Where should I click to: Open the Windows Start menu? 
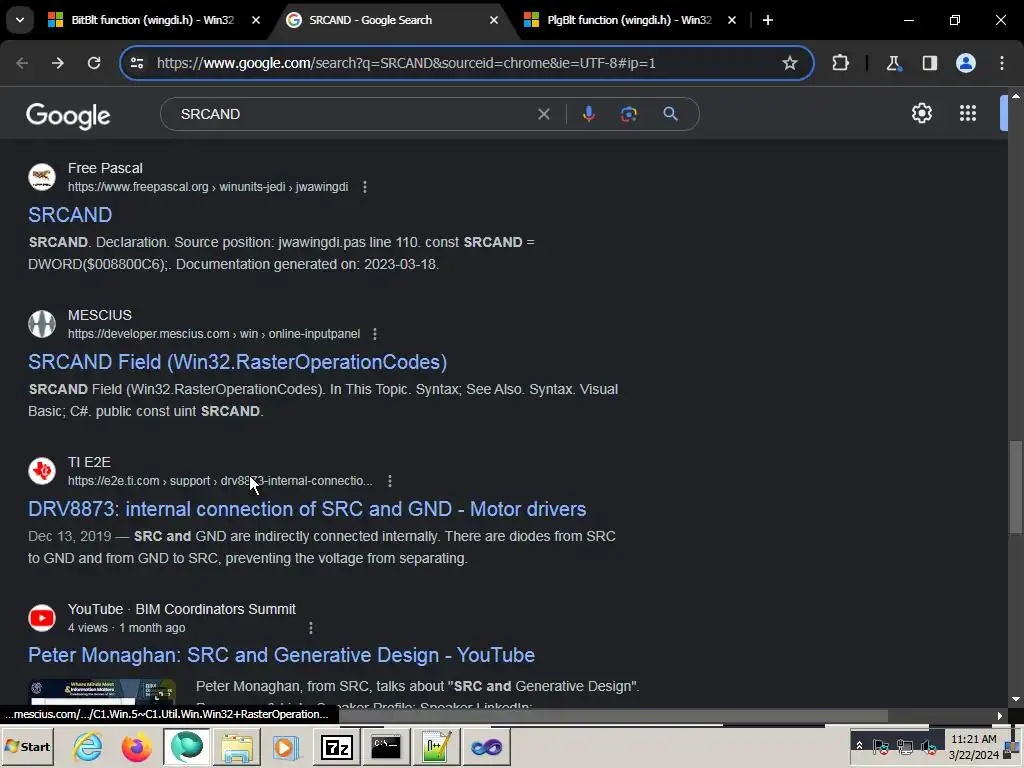pyautogui.click(x=27, y=746)
